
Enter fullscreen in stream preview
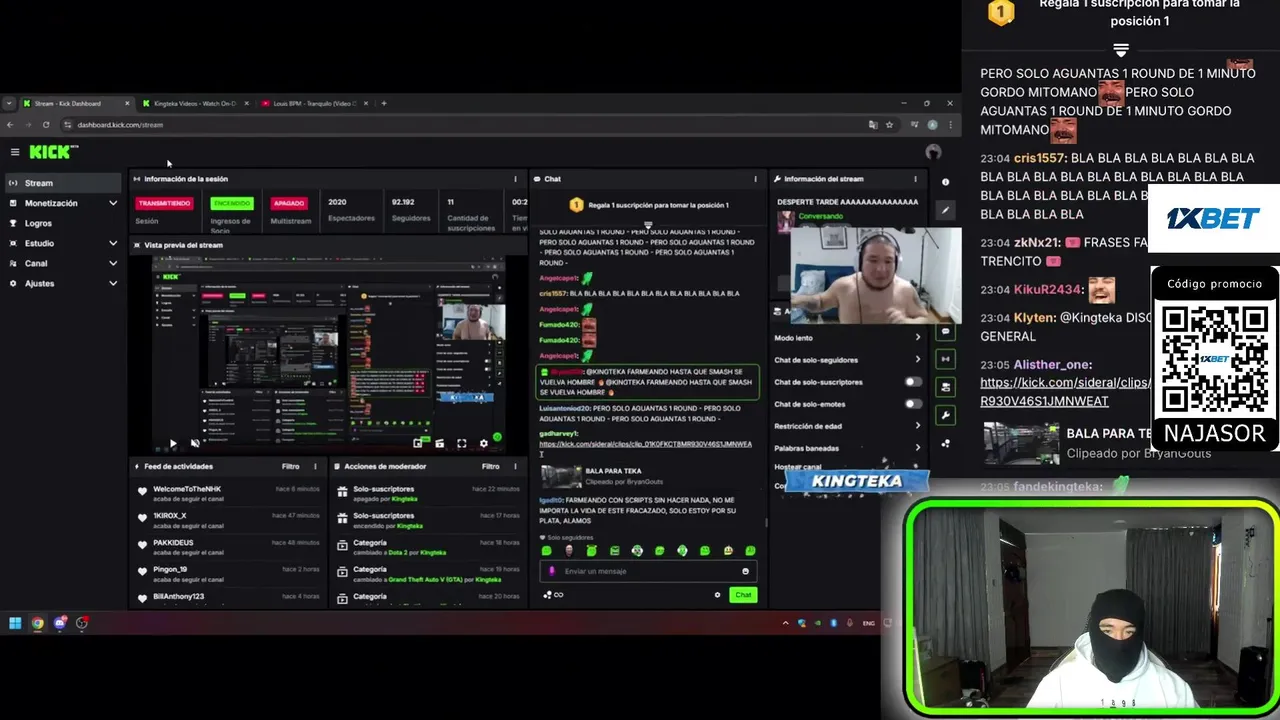pos(462,443)
